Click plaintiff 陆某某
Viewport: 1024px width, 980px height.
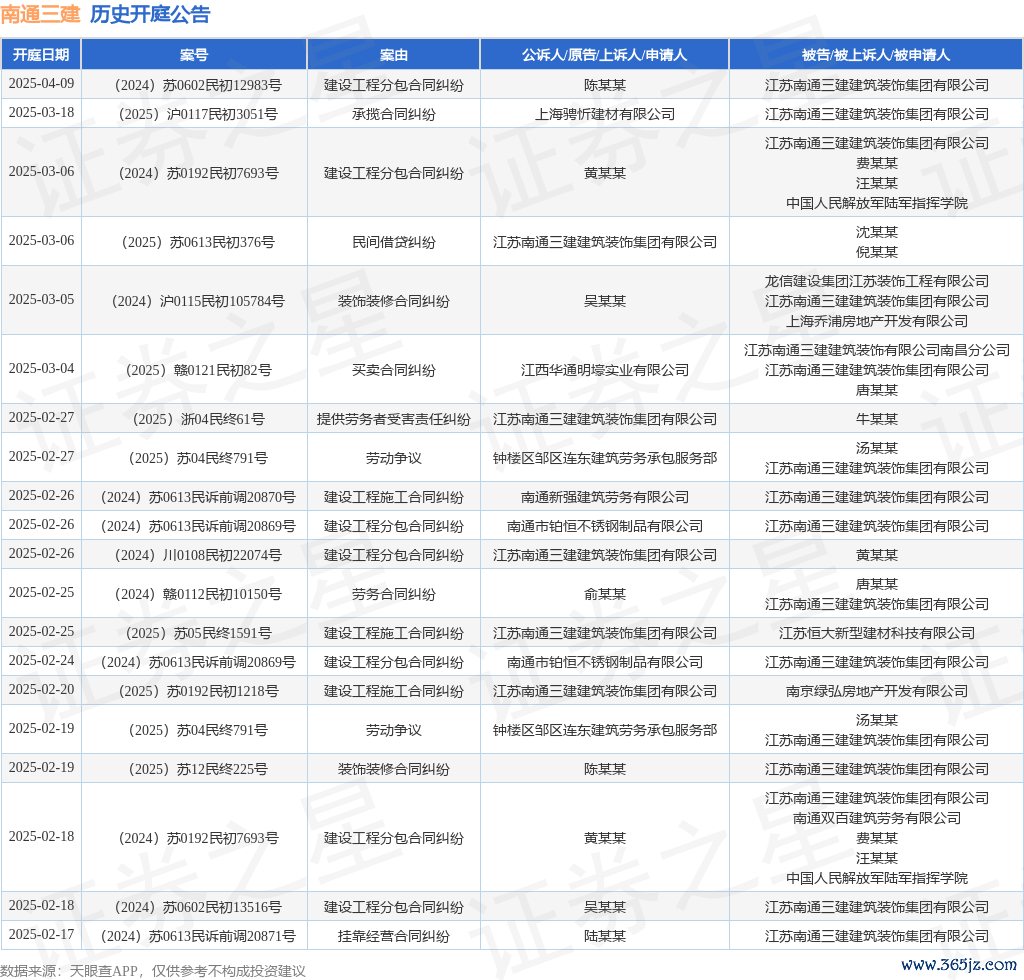point(605,936)
